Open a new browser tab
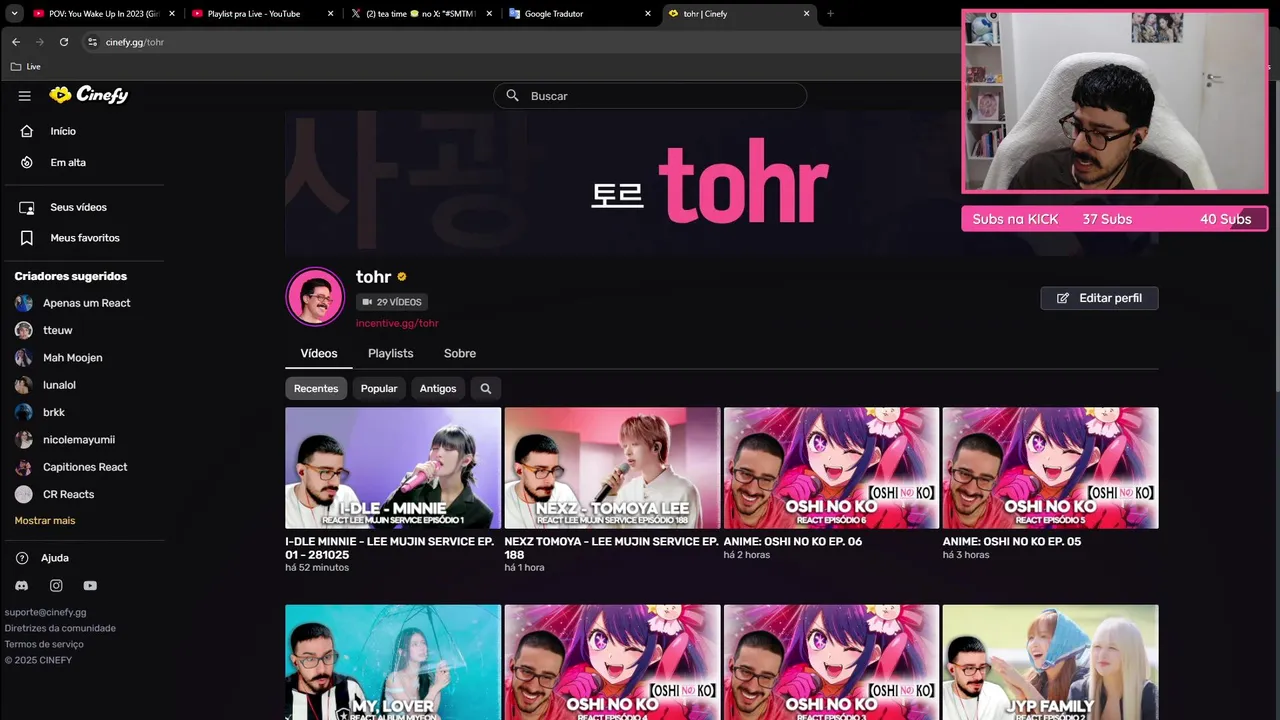 pos(830,14)
